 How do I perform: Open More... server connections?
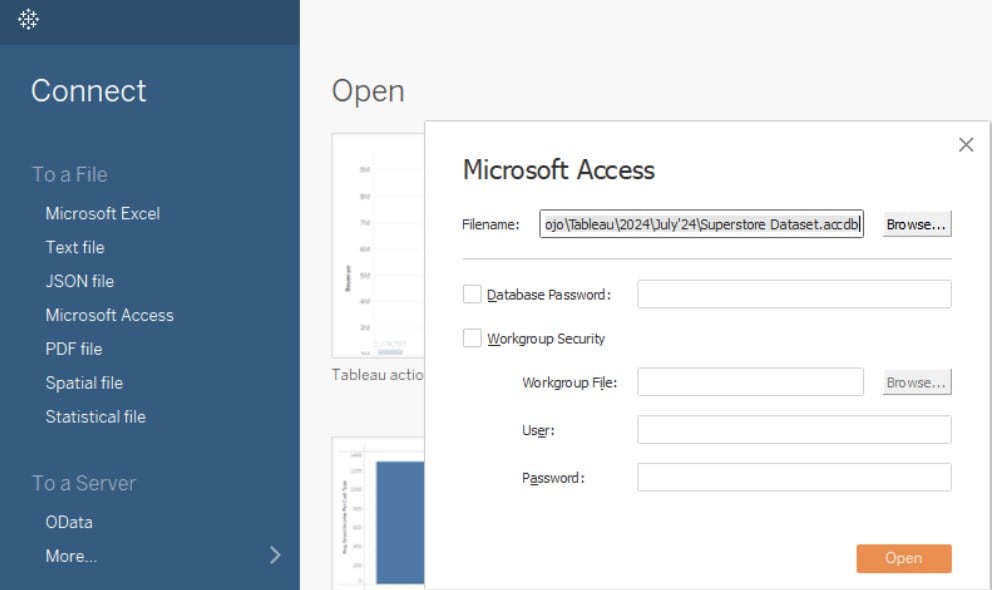[x=71, y=556]
